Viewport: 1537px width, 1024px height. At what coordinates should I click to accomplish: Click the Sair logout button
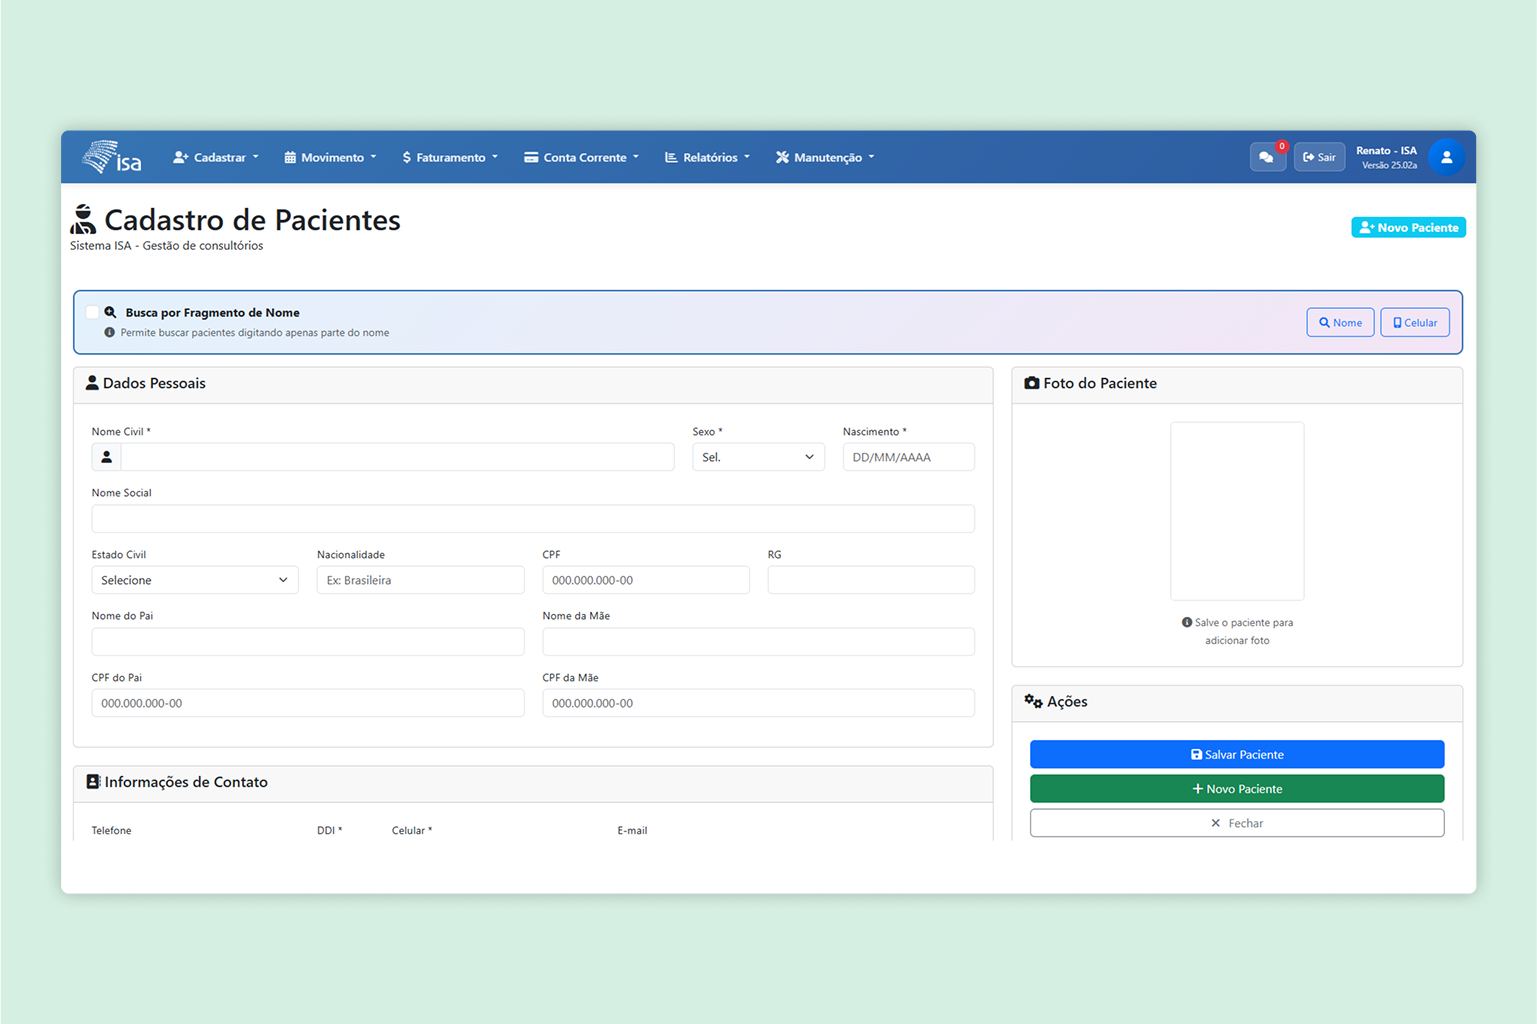[1319, 158]
